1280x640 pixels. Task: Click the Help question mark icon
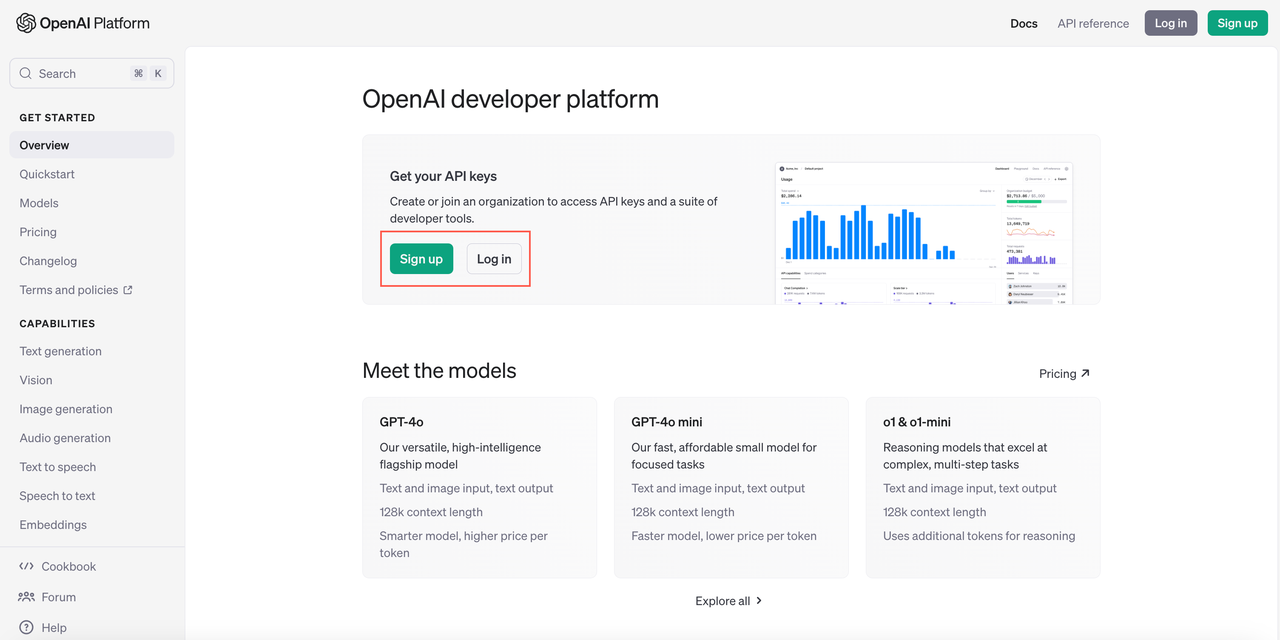(x=26, y=628)
